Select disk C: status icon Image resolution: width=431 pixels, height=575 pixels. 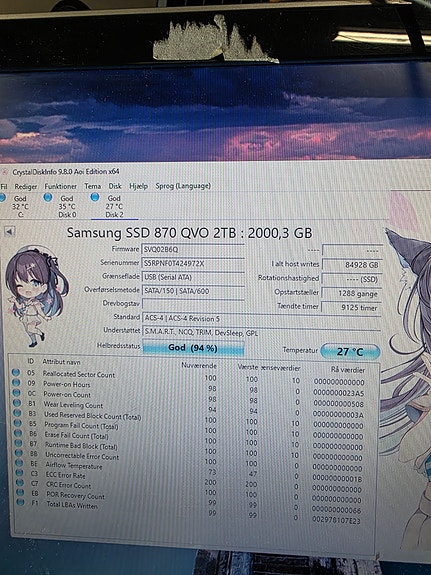pyautogui.click(x=2, y=198)
